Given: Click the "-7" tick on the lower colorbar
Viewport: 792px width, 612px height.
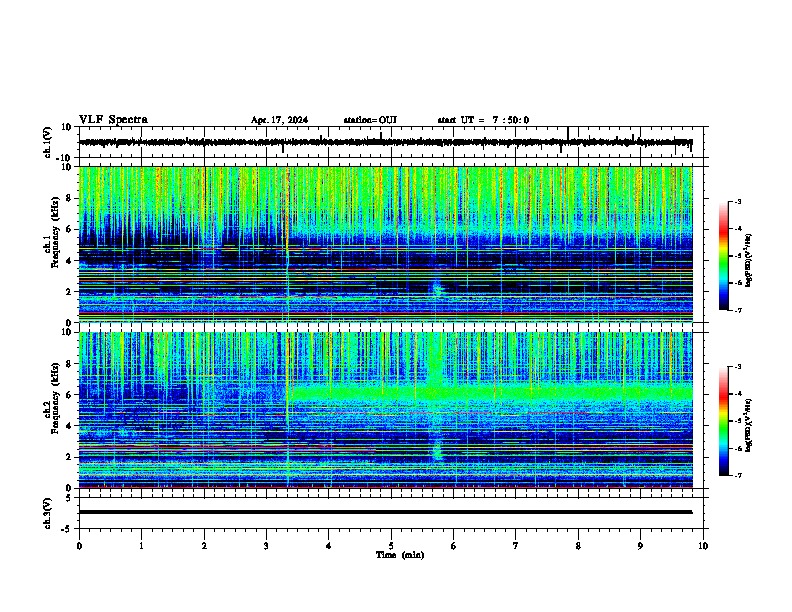Looking at the screenshot, I should pos(738,475).
